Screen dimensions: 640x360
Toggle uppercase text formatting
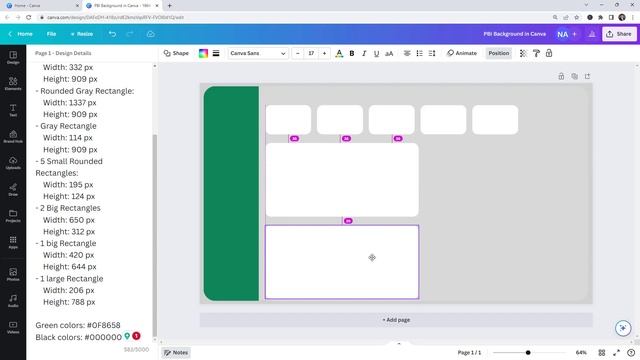pos(389,53)
